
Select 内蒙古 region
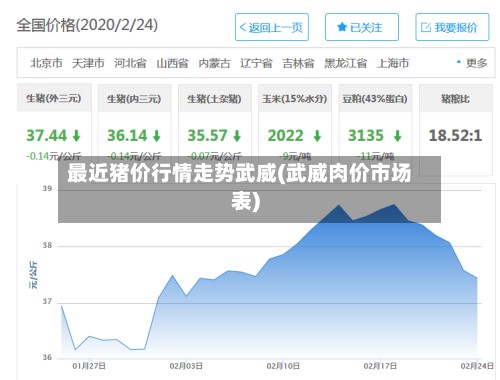214,63
